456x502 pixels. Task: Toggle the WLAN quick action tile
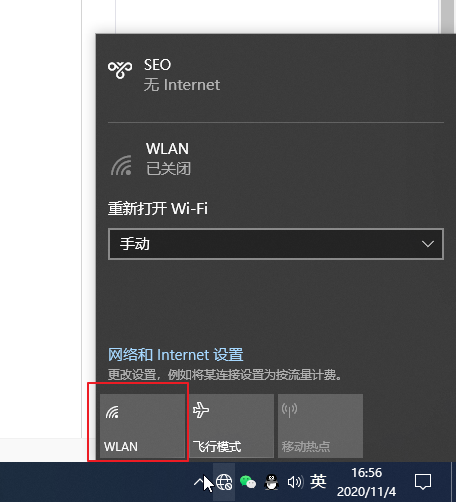pos(142,426)
